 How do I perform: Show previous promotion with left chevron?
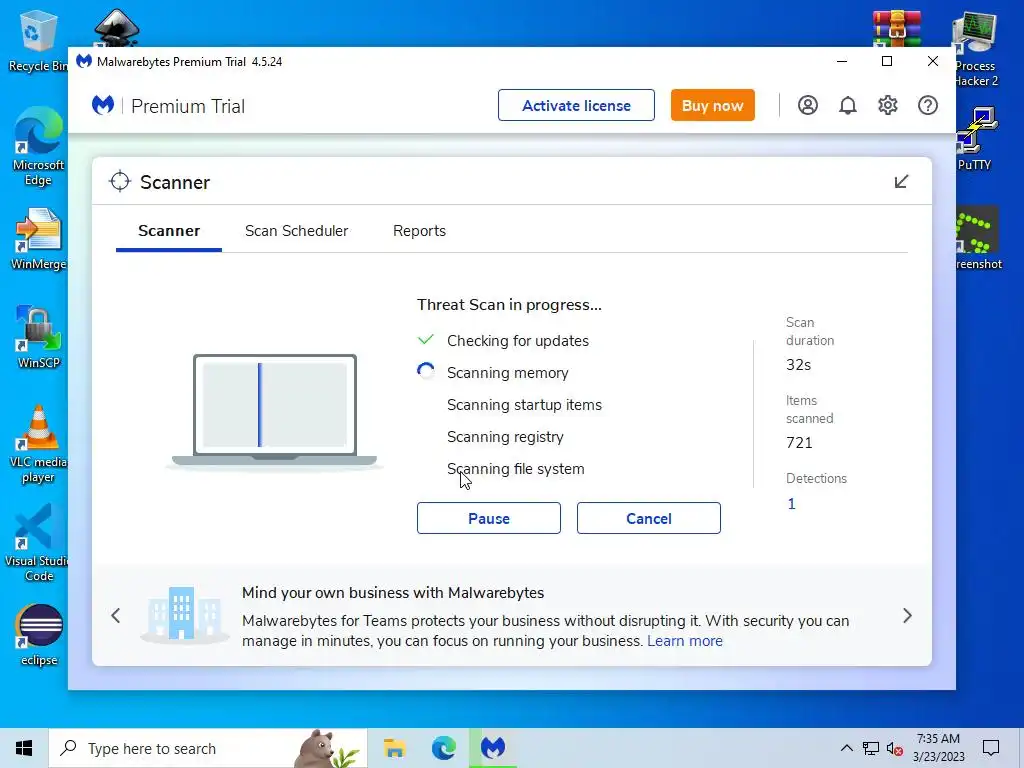coord(116,616)
